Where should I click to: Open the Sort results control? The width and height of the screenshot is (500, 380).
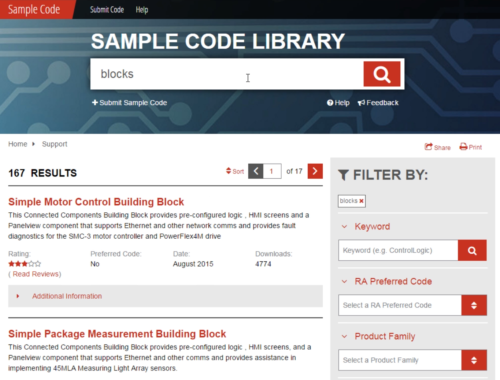(x=235, y=171)
